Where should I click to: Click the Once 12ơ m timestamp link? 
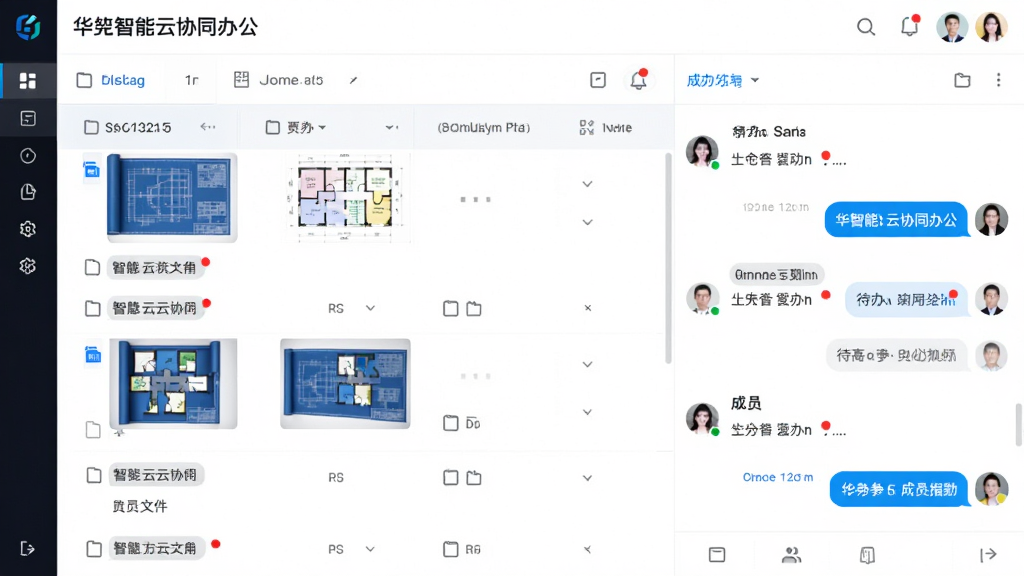coord(778,477)
